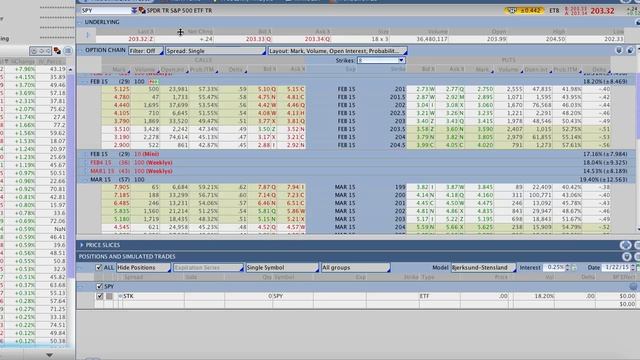The height and width of the screenshot is (360, 640).
Task: Click the watchlist navigation arrows control
Action: [40, 51]
